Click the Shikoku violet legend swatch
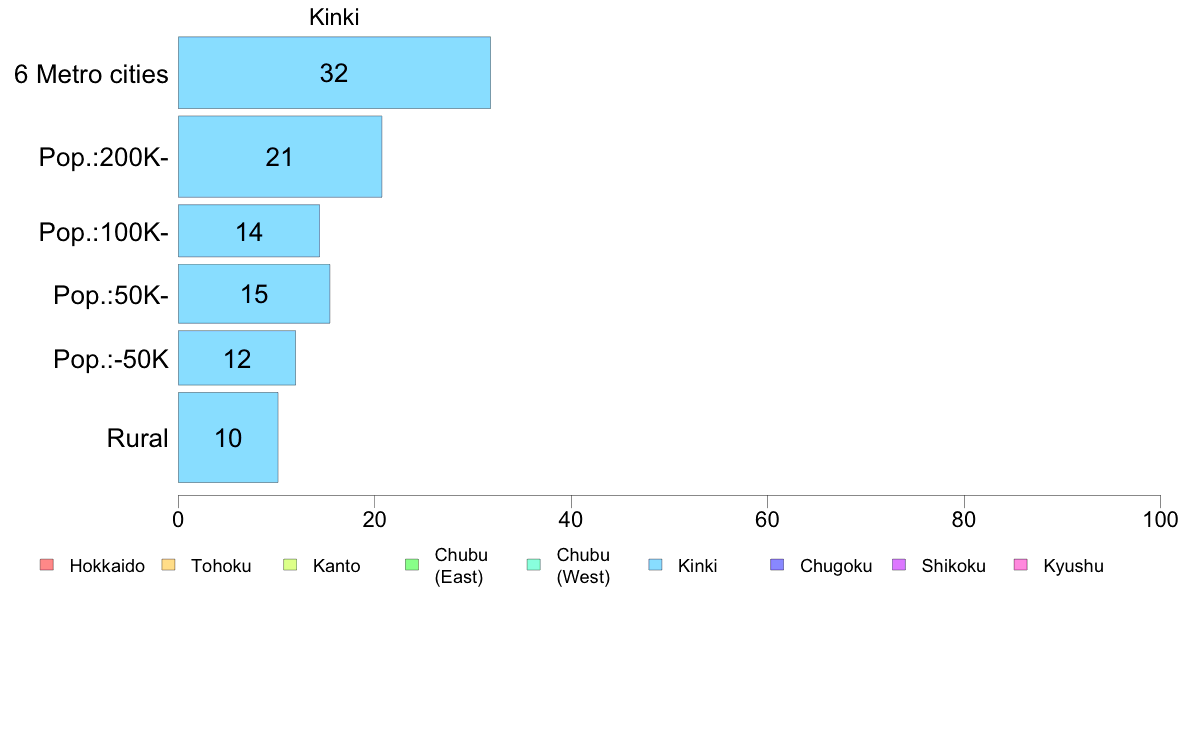Image resolution: width=1188 pixels, height=736 pixels. pyautogui.click(x=899, y=565)
